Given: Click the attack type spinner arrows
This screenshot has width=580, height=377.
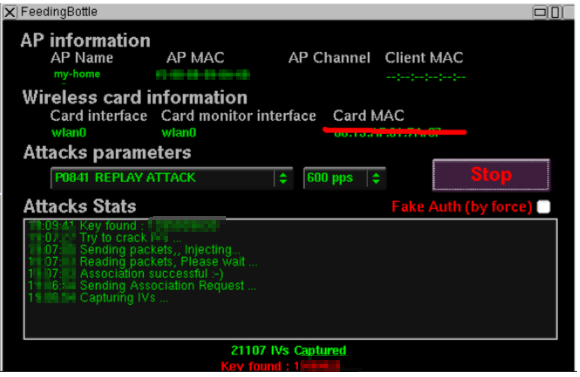Looking at the screenshot, I should [283, 178].
